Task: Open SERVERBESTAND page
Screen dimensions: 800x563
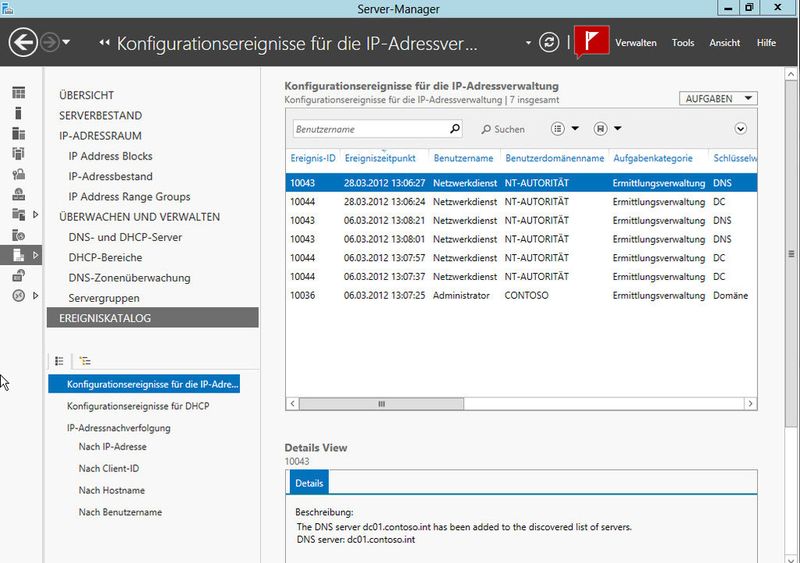Action: [x=101, y=116]
